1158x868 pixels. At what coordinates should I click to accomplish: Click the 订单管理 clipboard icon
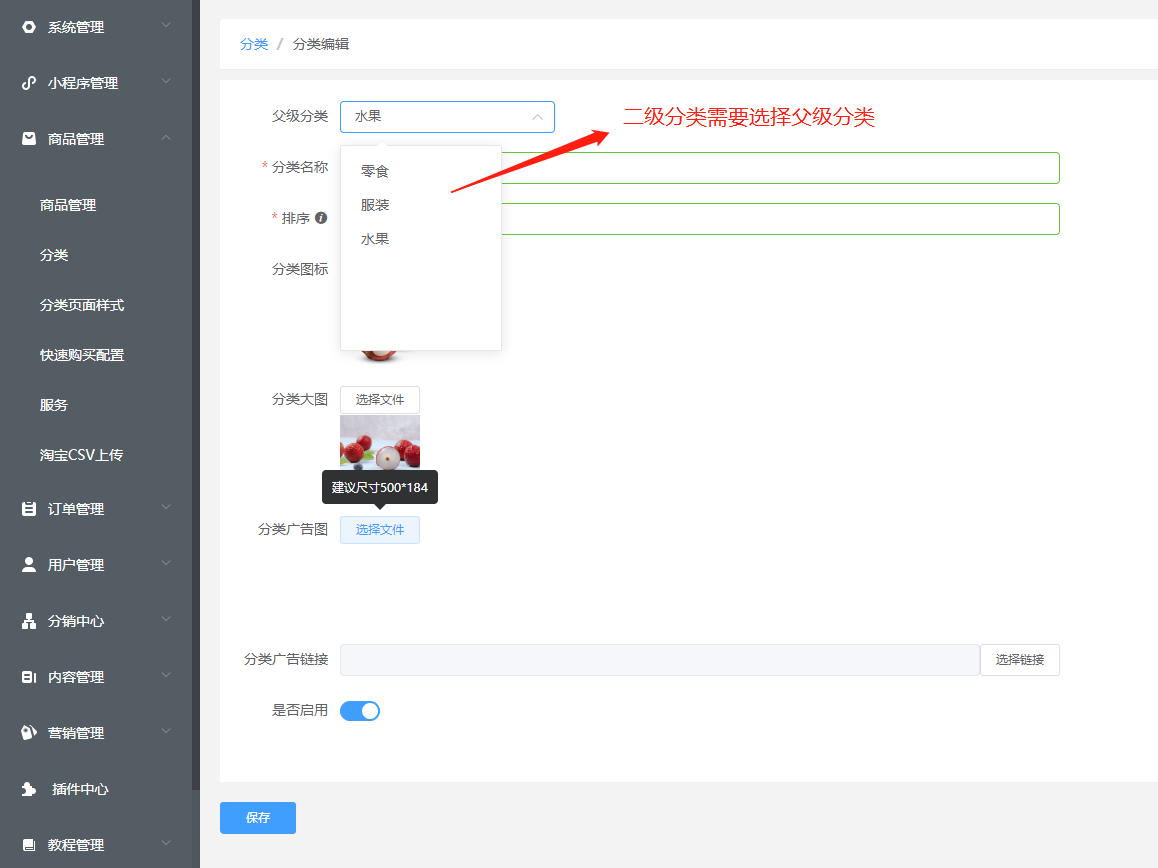pos(29,509)
